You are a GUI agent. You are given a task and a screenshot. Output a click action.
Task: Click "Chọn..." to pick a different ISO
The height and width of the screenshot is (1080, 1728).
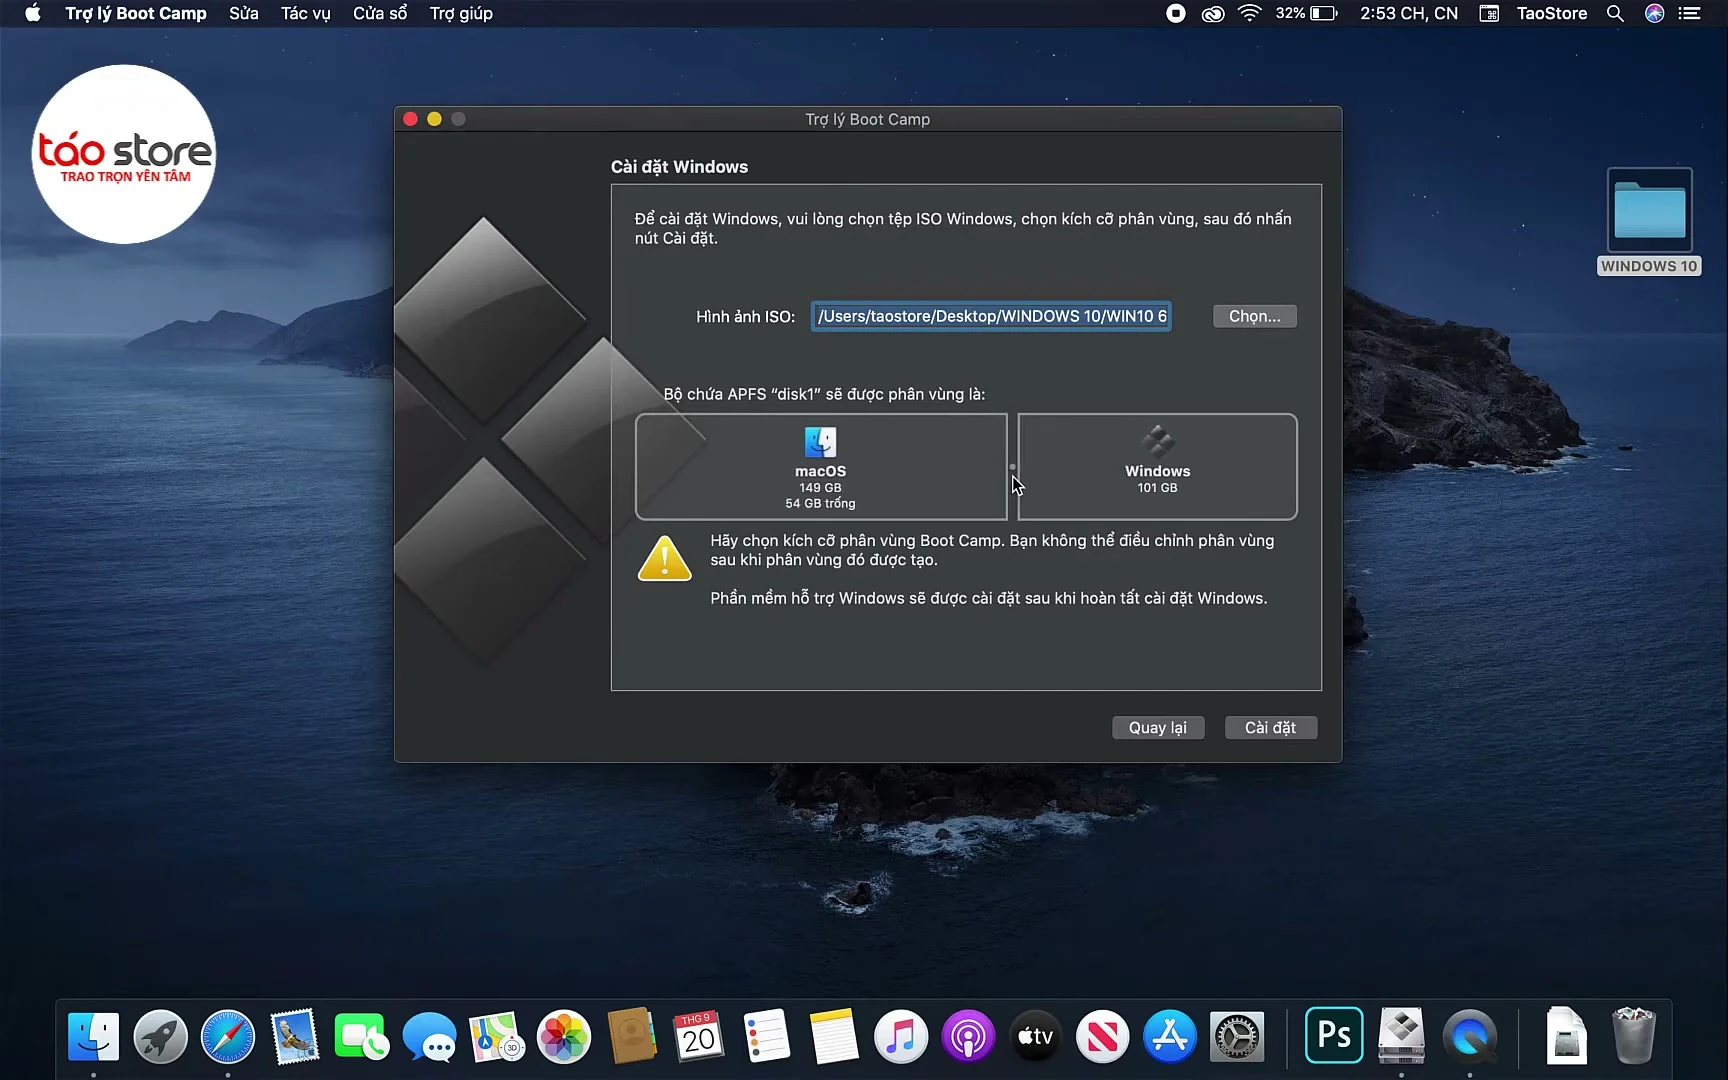1253,315
